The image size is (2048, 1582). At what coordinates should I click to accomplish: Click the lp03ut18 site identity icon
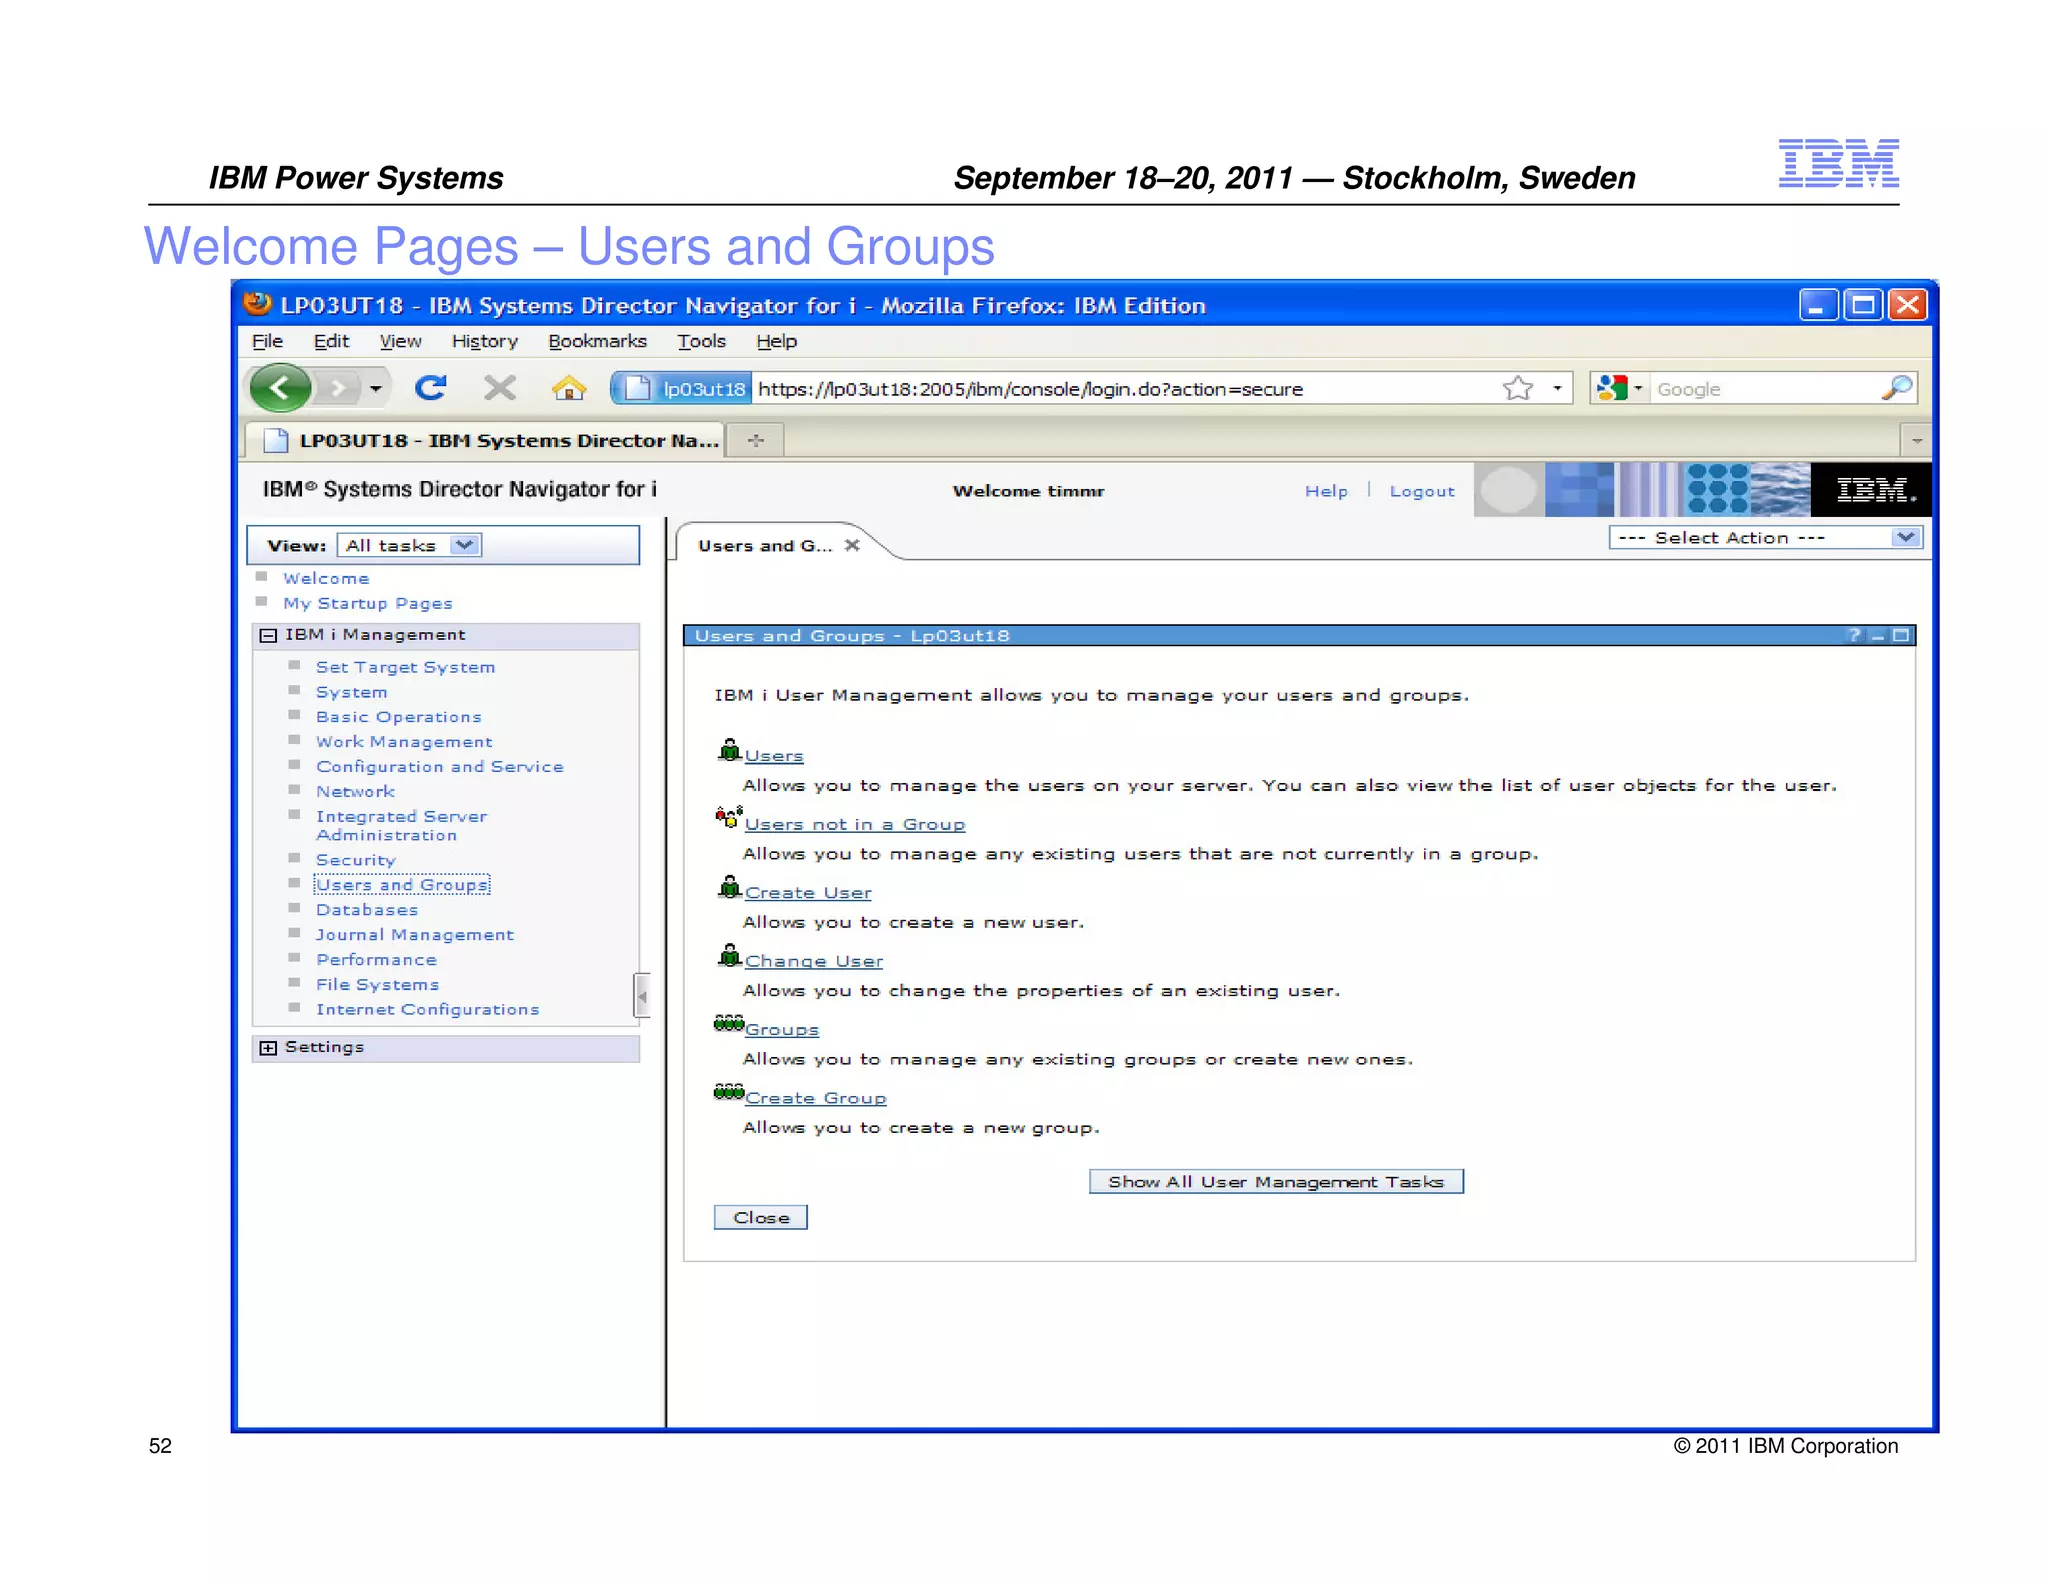pos(682,388)
